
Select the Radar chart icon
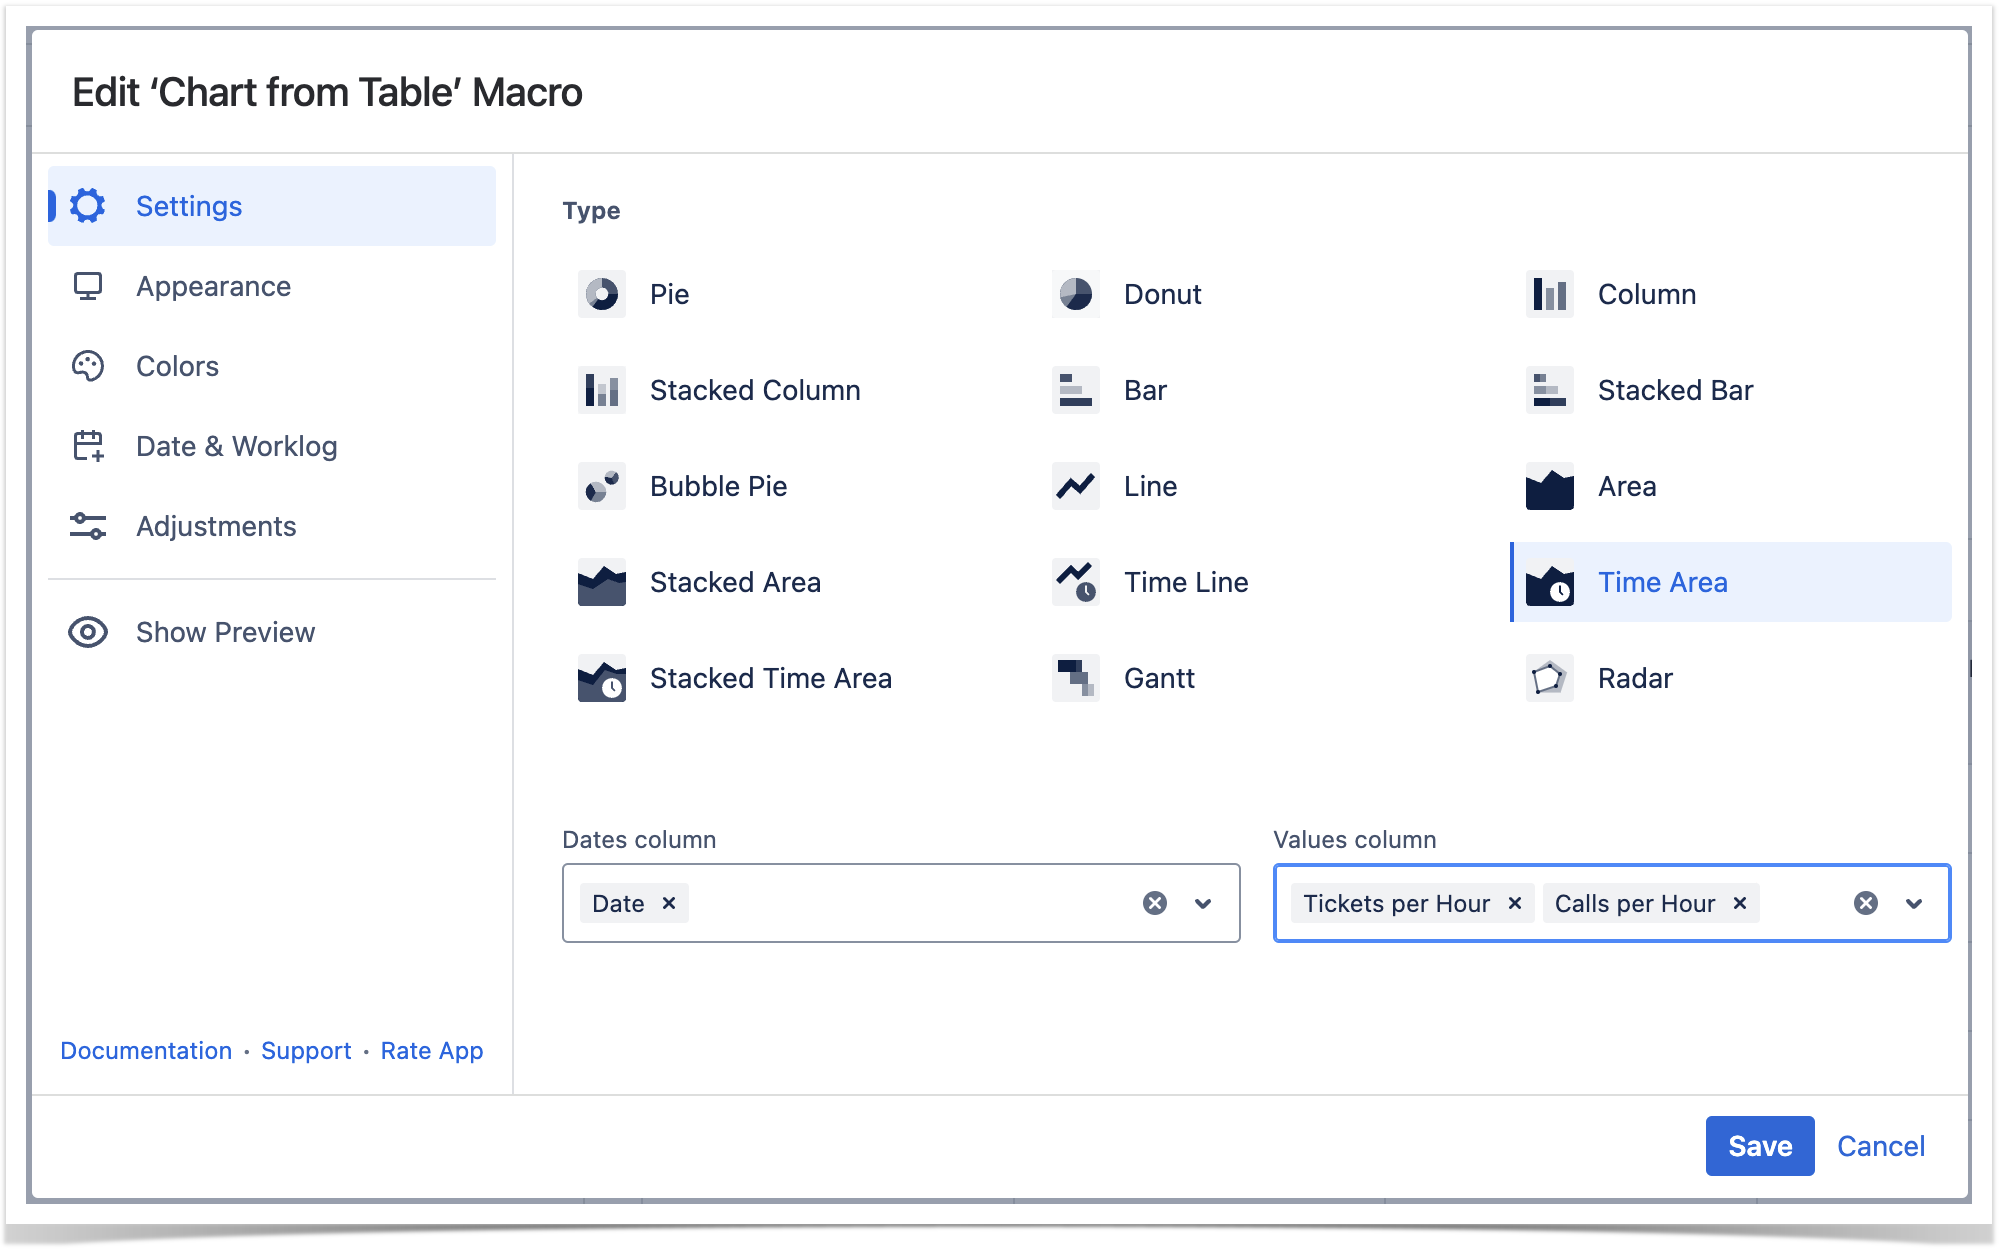(x=1549, y=678)
